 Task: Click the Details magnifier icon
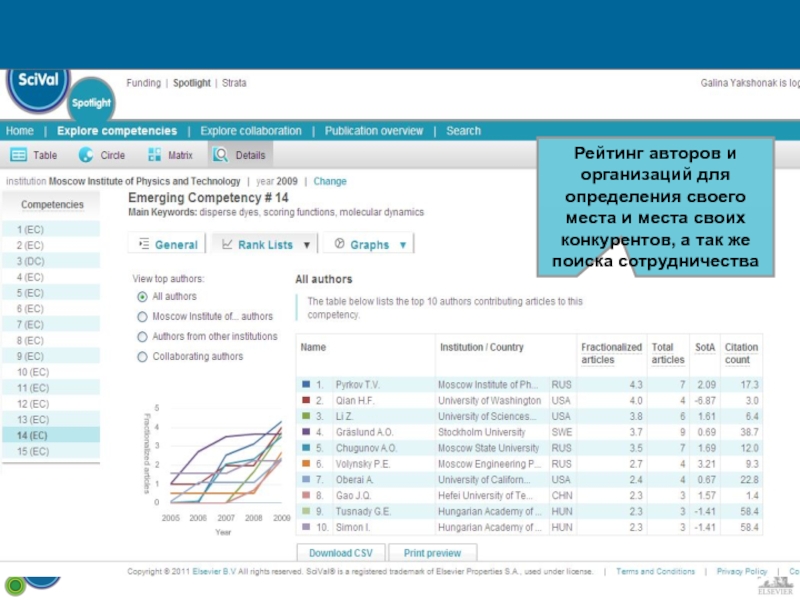pos(220,155)
